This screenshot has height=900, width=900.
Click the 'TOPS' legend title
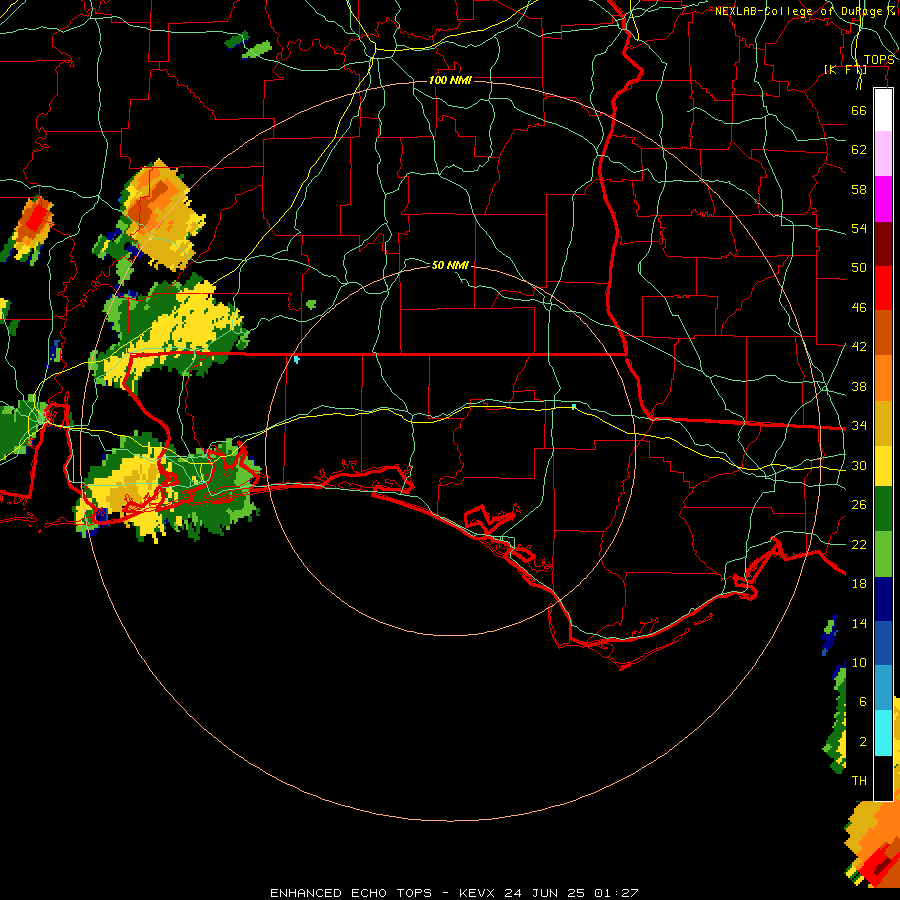[879, 60]
